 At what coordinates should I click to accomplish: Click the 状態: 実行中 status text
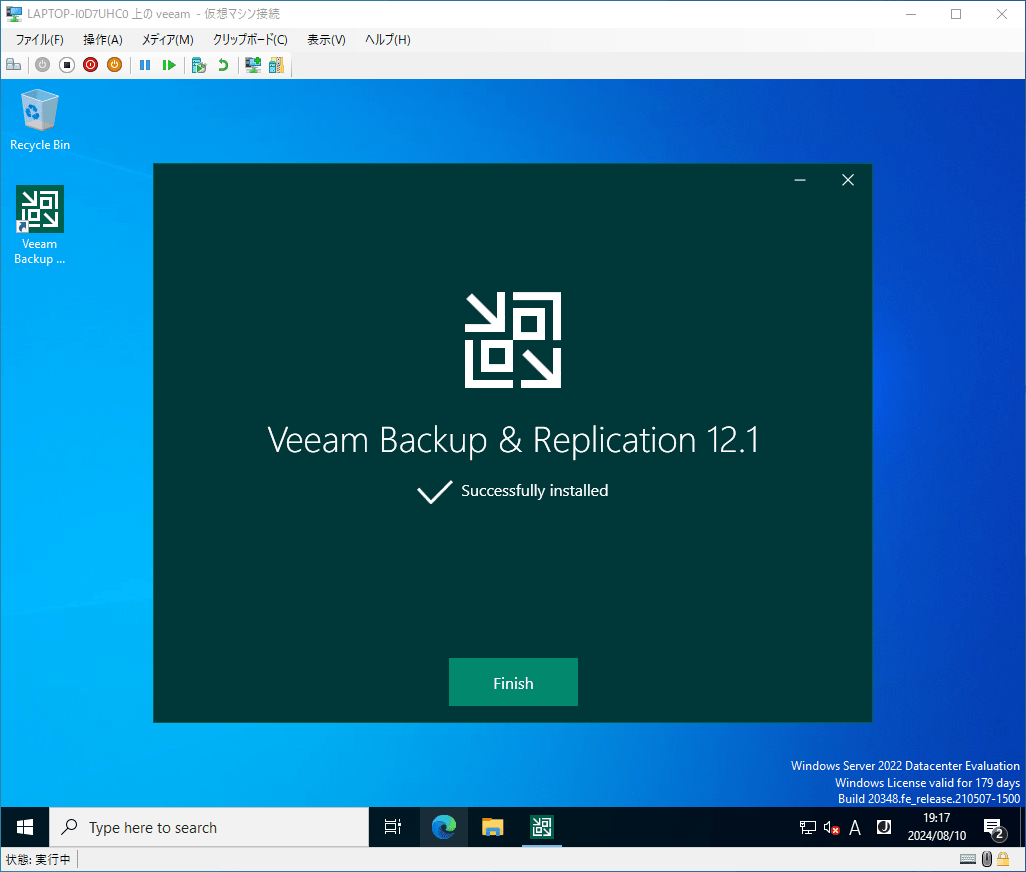(x=38, y=860)
